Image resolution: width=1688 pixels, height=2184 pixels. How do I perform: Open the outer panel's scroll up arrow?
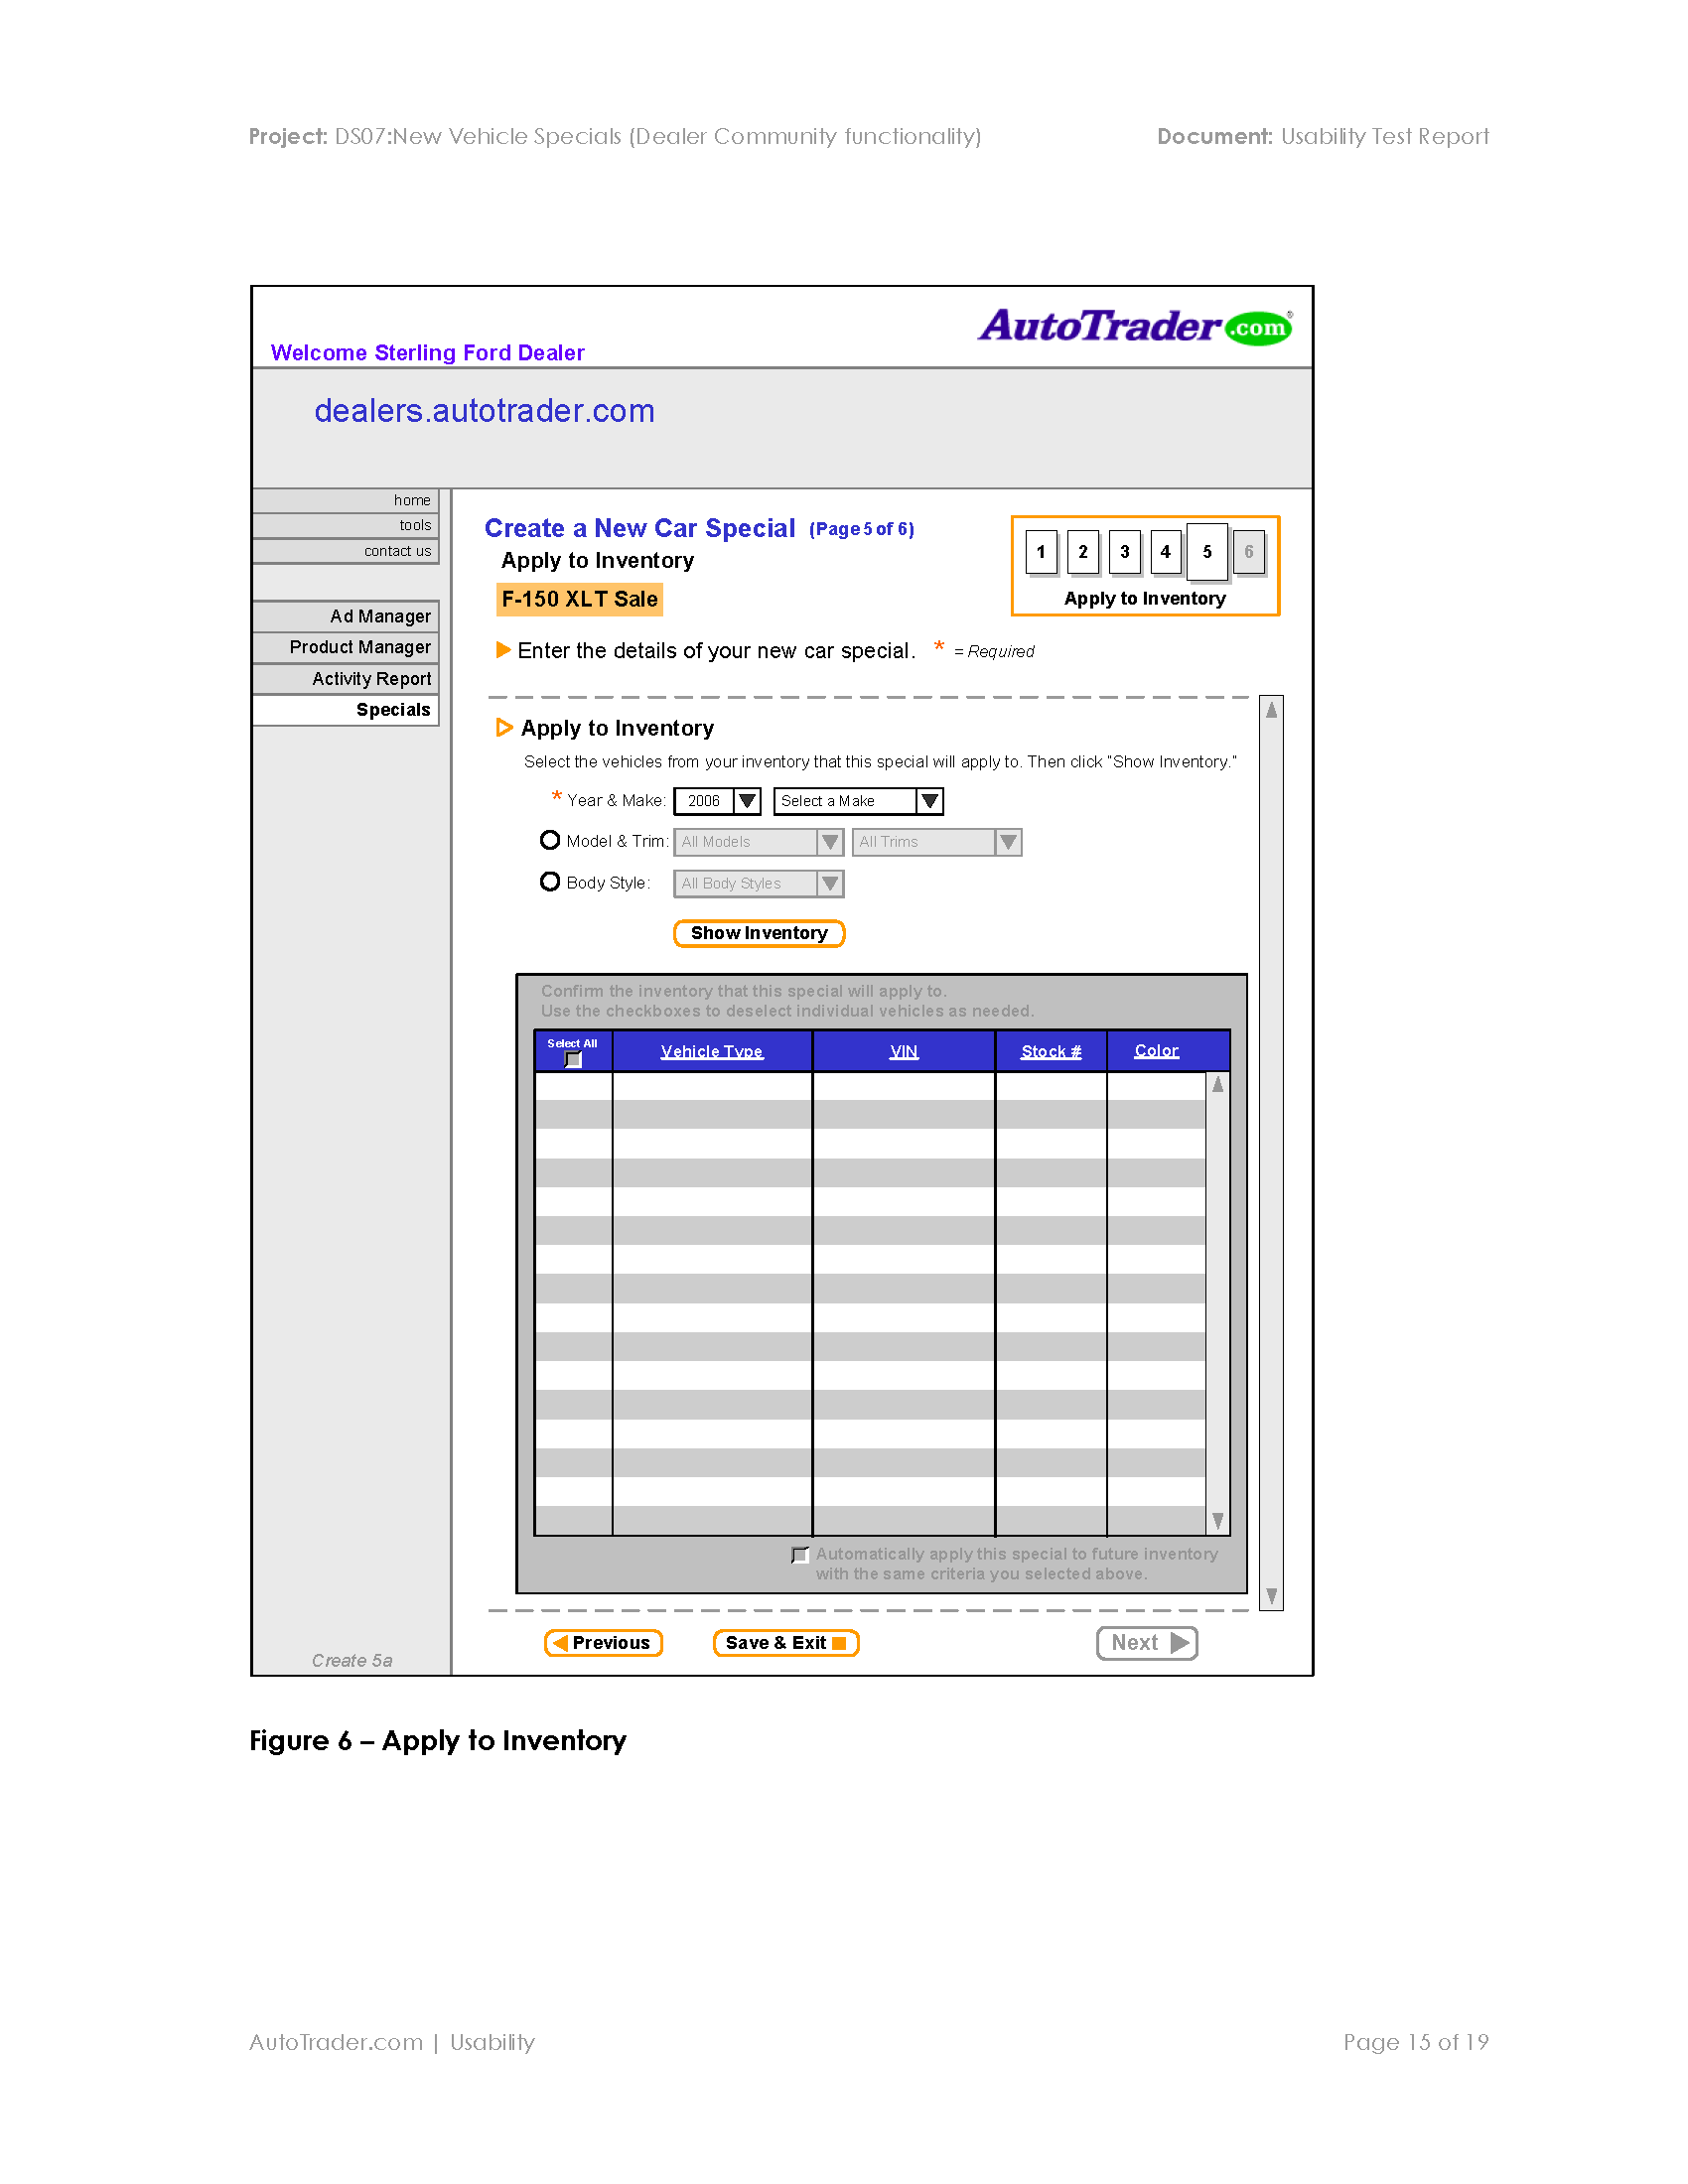1271,709
